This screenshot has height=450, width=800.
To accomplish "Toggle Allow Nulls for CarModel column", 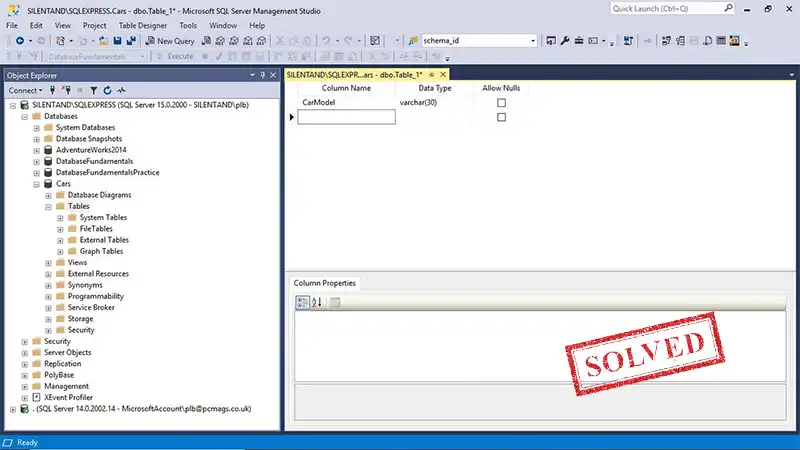I will (502, 103).
